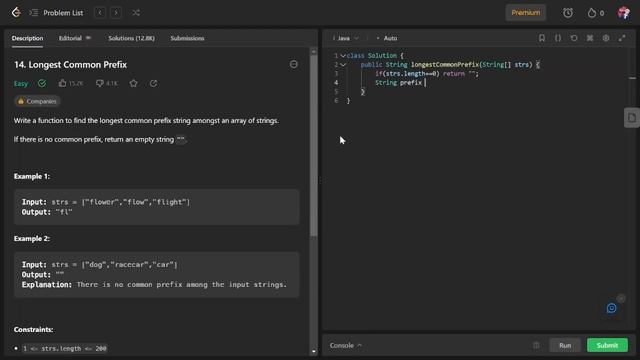Screen dimensions: 640x360
Task: Click the solved checkmark status icon
Action: [42, 83]
